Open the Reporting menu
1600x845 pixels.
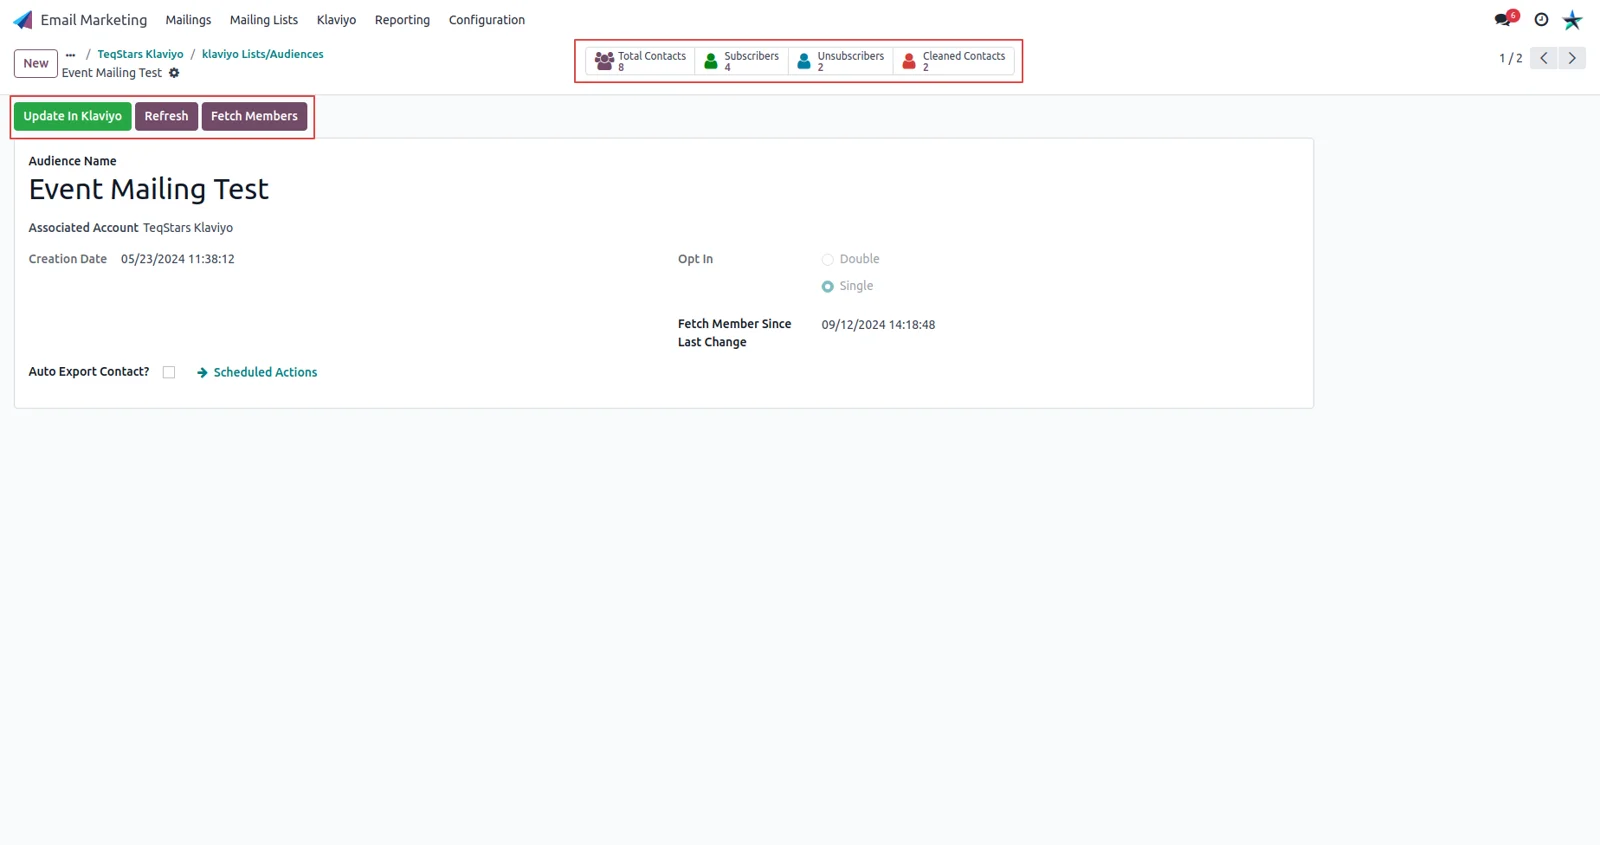(x=402, y=20)
